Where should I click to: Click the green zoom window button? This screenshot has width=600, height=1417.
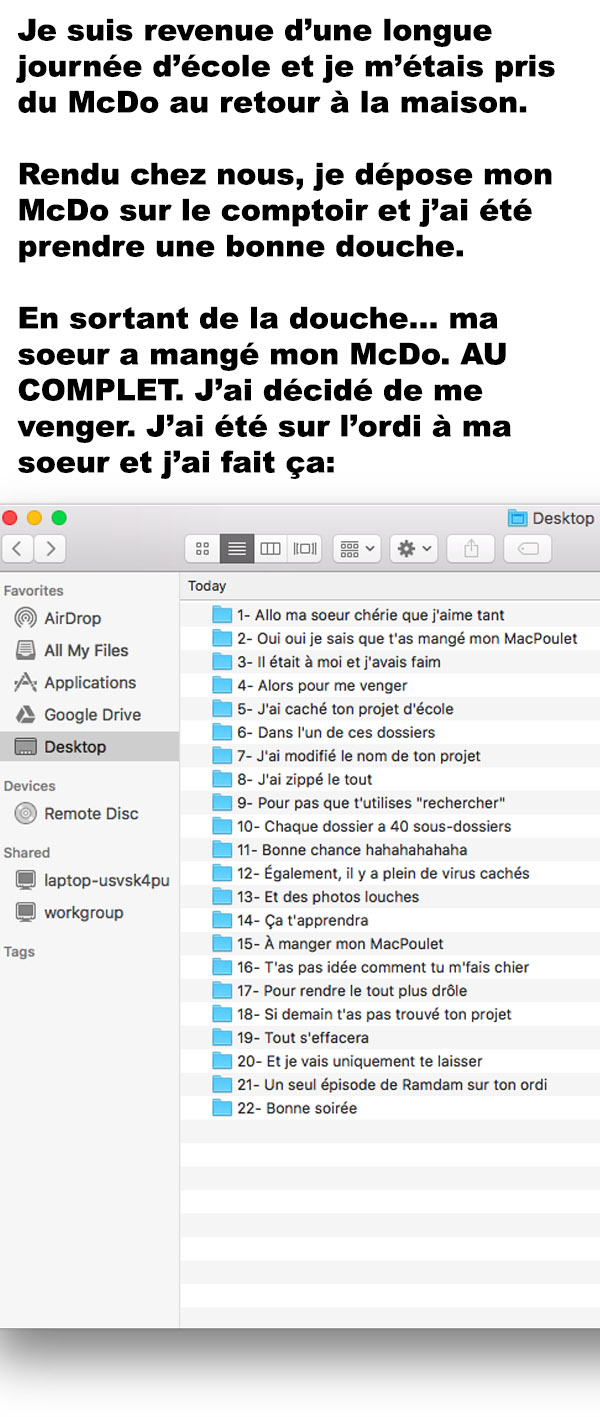pyautogui.click(x=59, y=517)
